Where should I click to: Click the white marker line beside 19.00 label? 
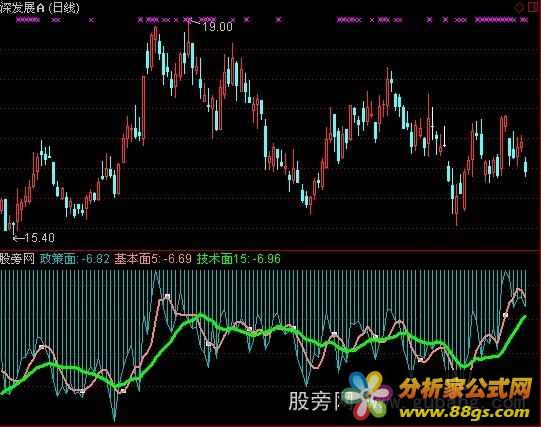click(x=195, y=23)
